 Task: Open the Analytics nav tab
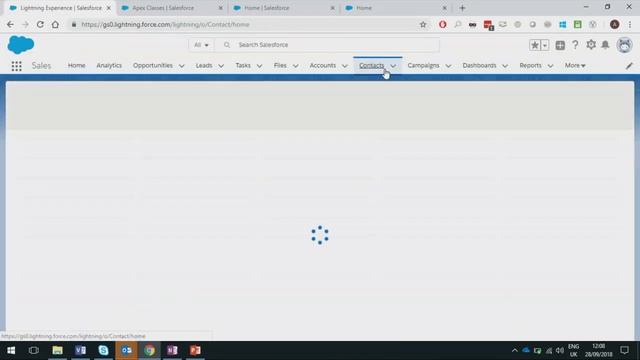(x=109, y=65)
